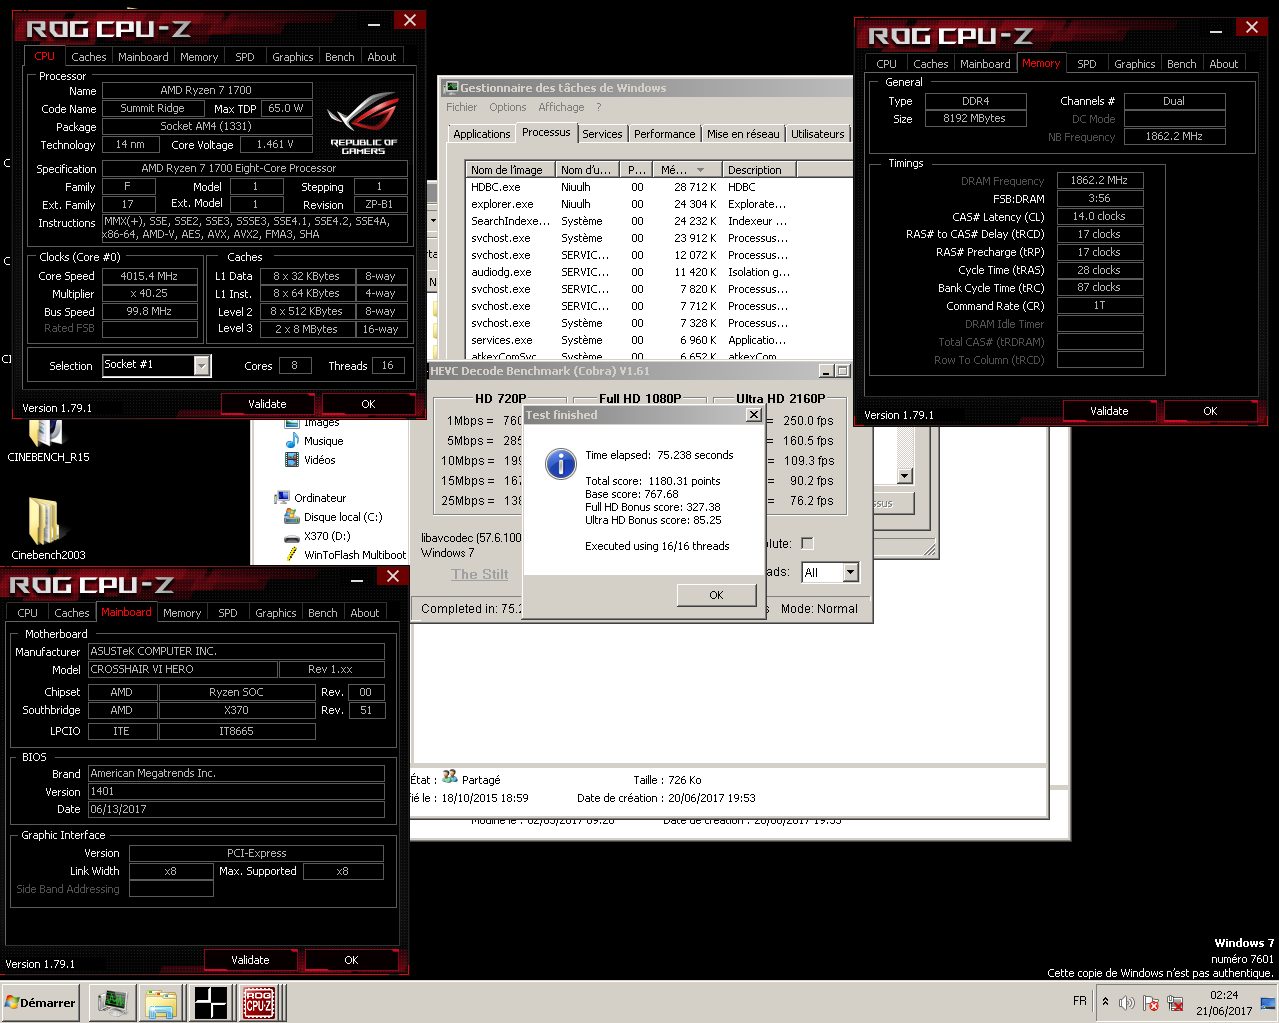
Task: Open Utilisateurs tab in Task Manager
Action: point(818,134)
